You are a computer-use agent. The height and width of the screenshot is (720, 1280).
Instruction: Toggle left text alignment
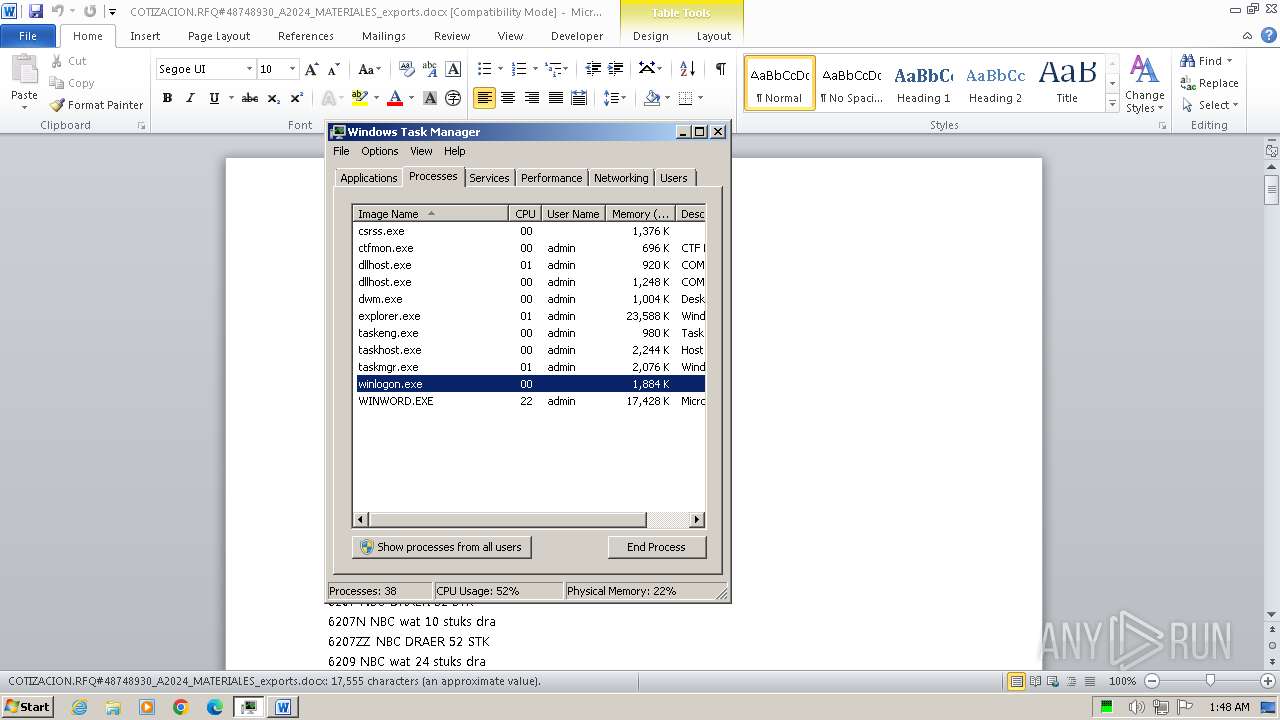(x=484, y=98)
